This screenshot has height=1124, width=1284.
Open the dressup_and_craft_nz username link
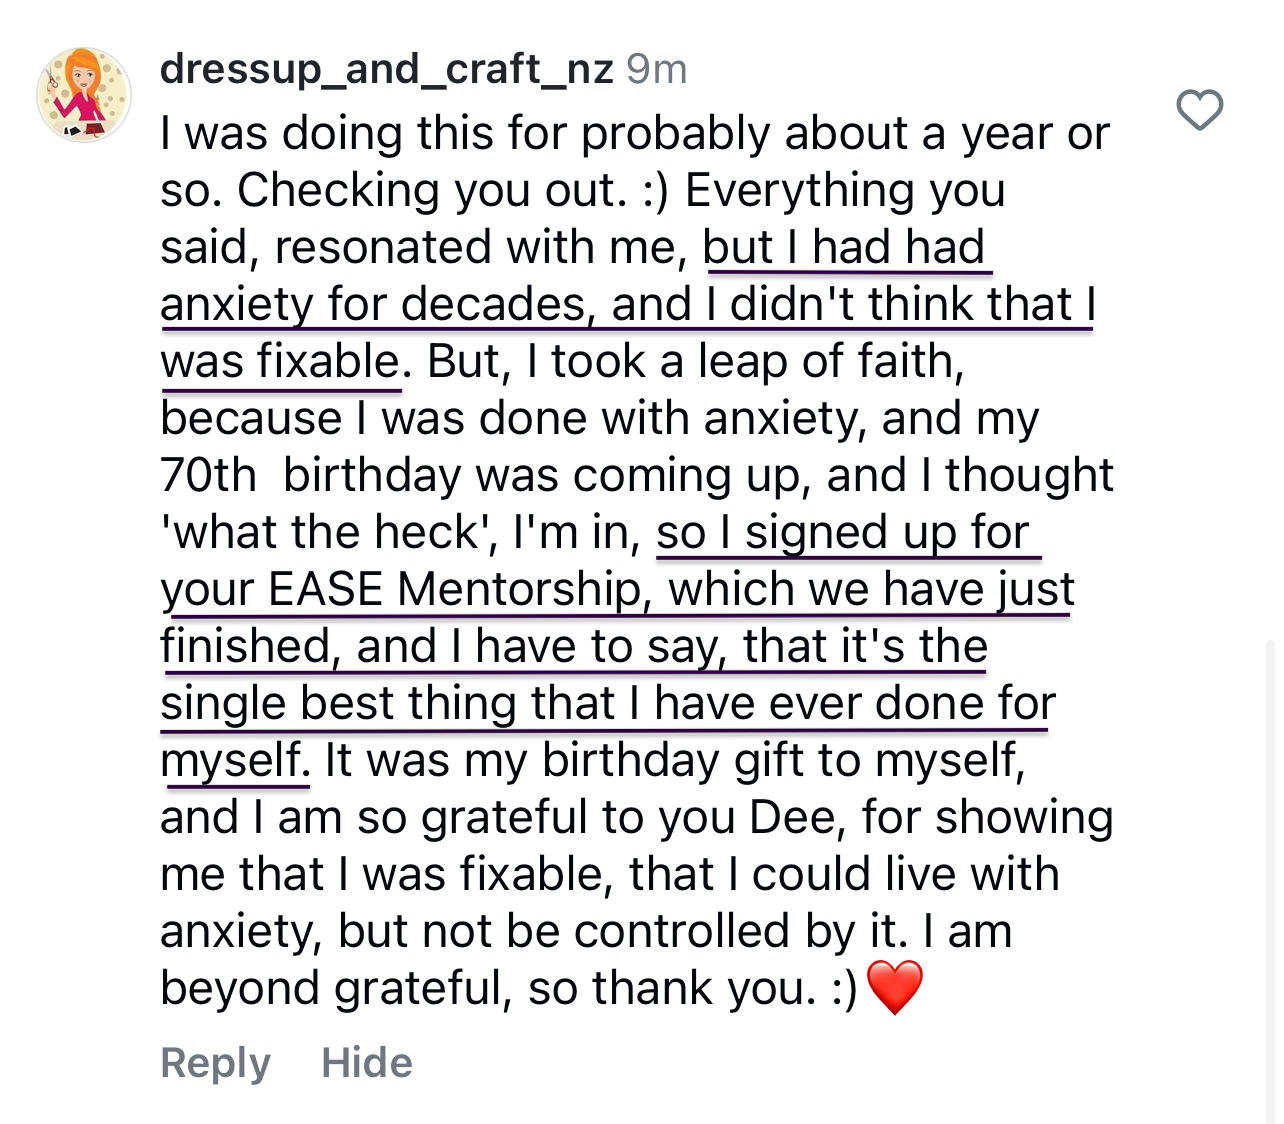pyautogui.click(x=386, y=69)
